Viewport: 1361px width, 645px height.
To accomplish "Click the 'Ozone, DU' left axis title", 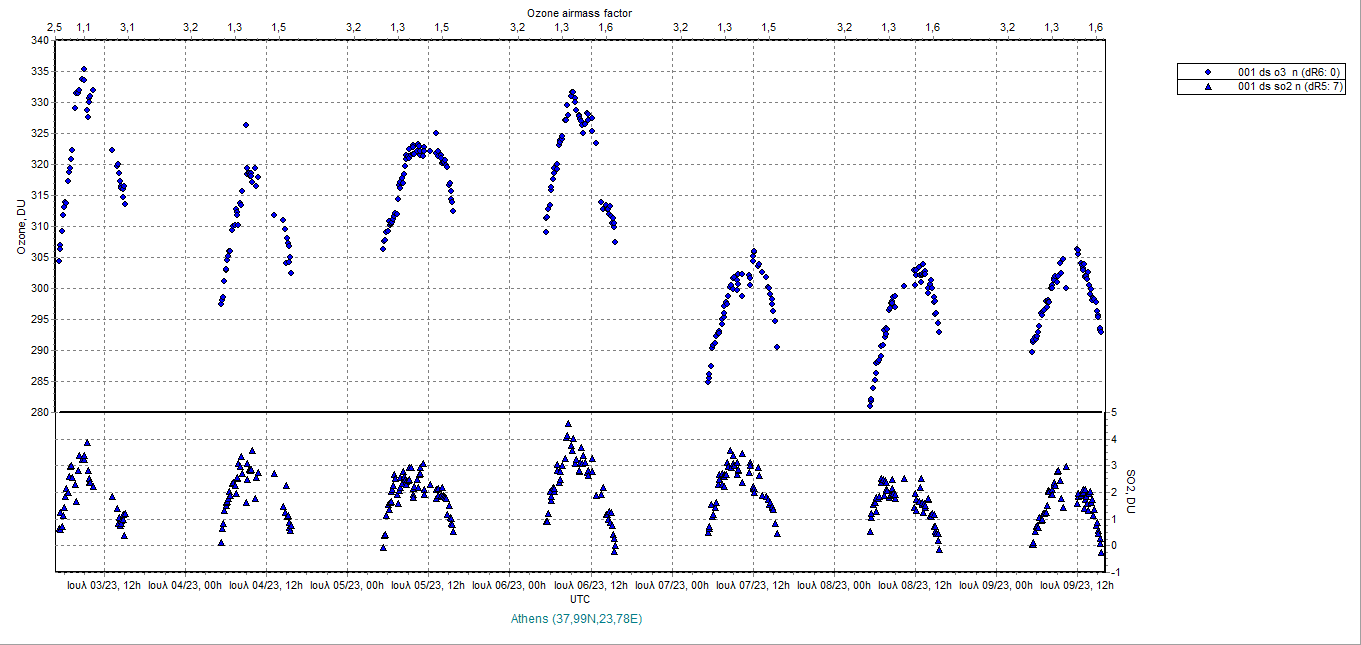I will point(20,227).
